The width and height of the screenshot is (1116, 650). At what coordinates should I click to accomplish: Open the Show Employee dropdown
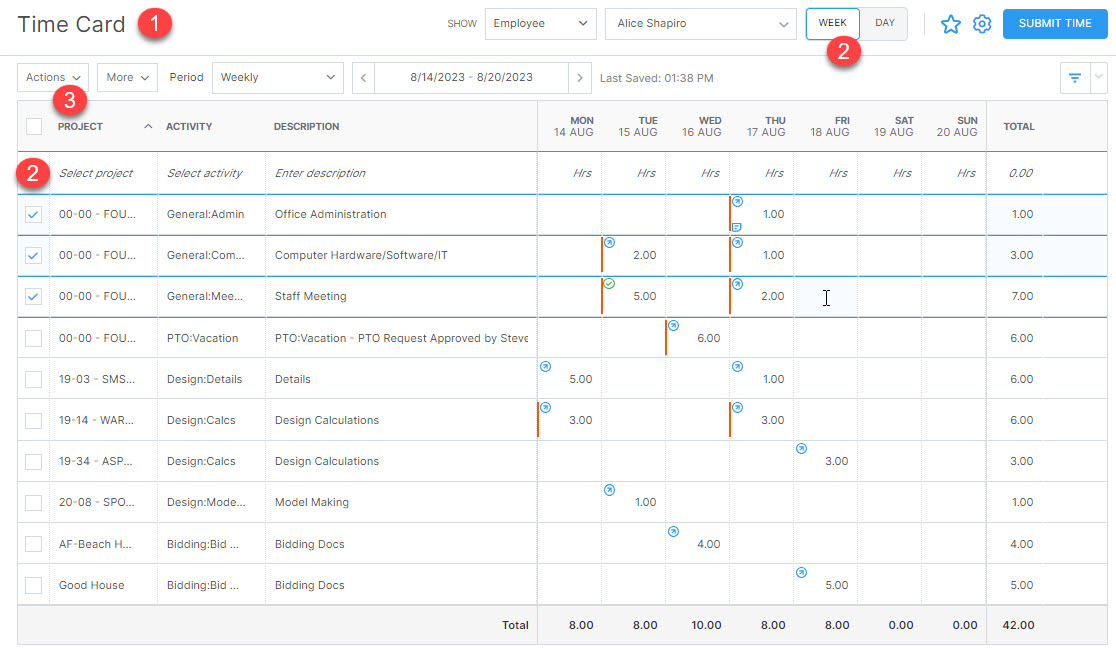pyautogui.click(x=540, y=23)
